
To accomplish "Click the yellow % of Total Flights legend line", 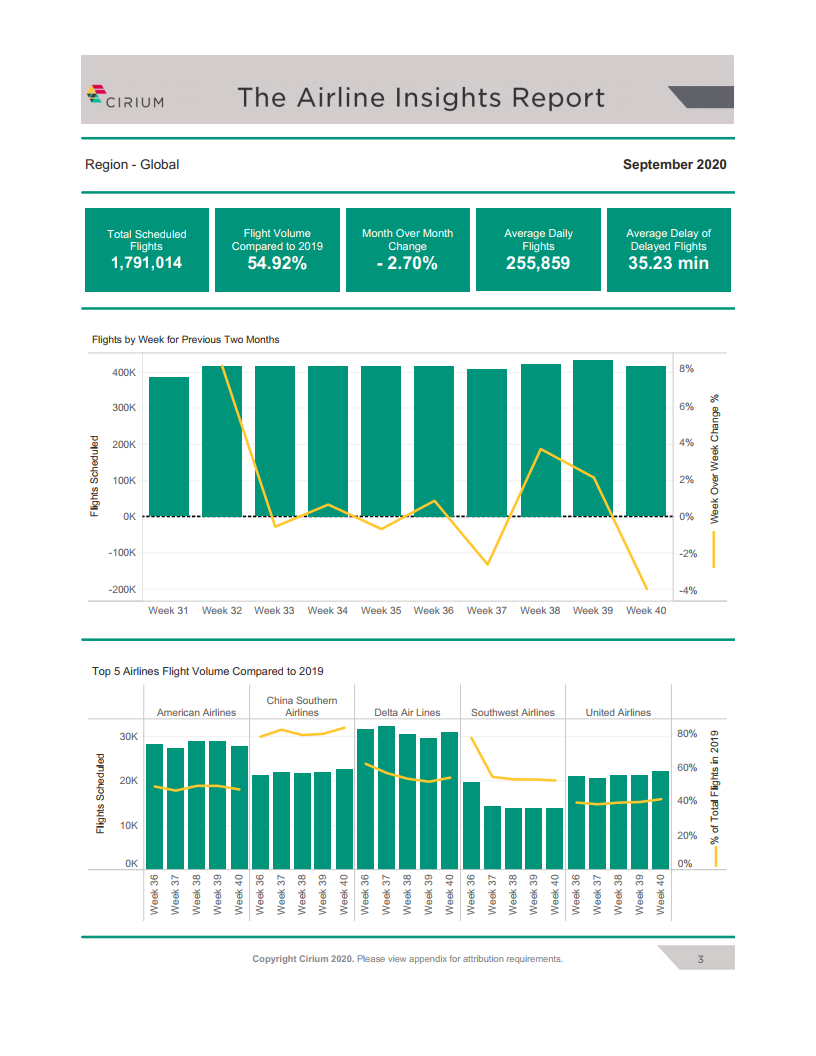I will coord(714,857).
